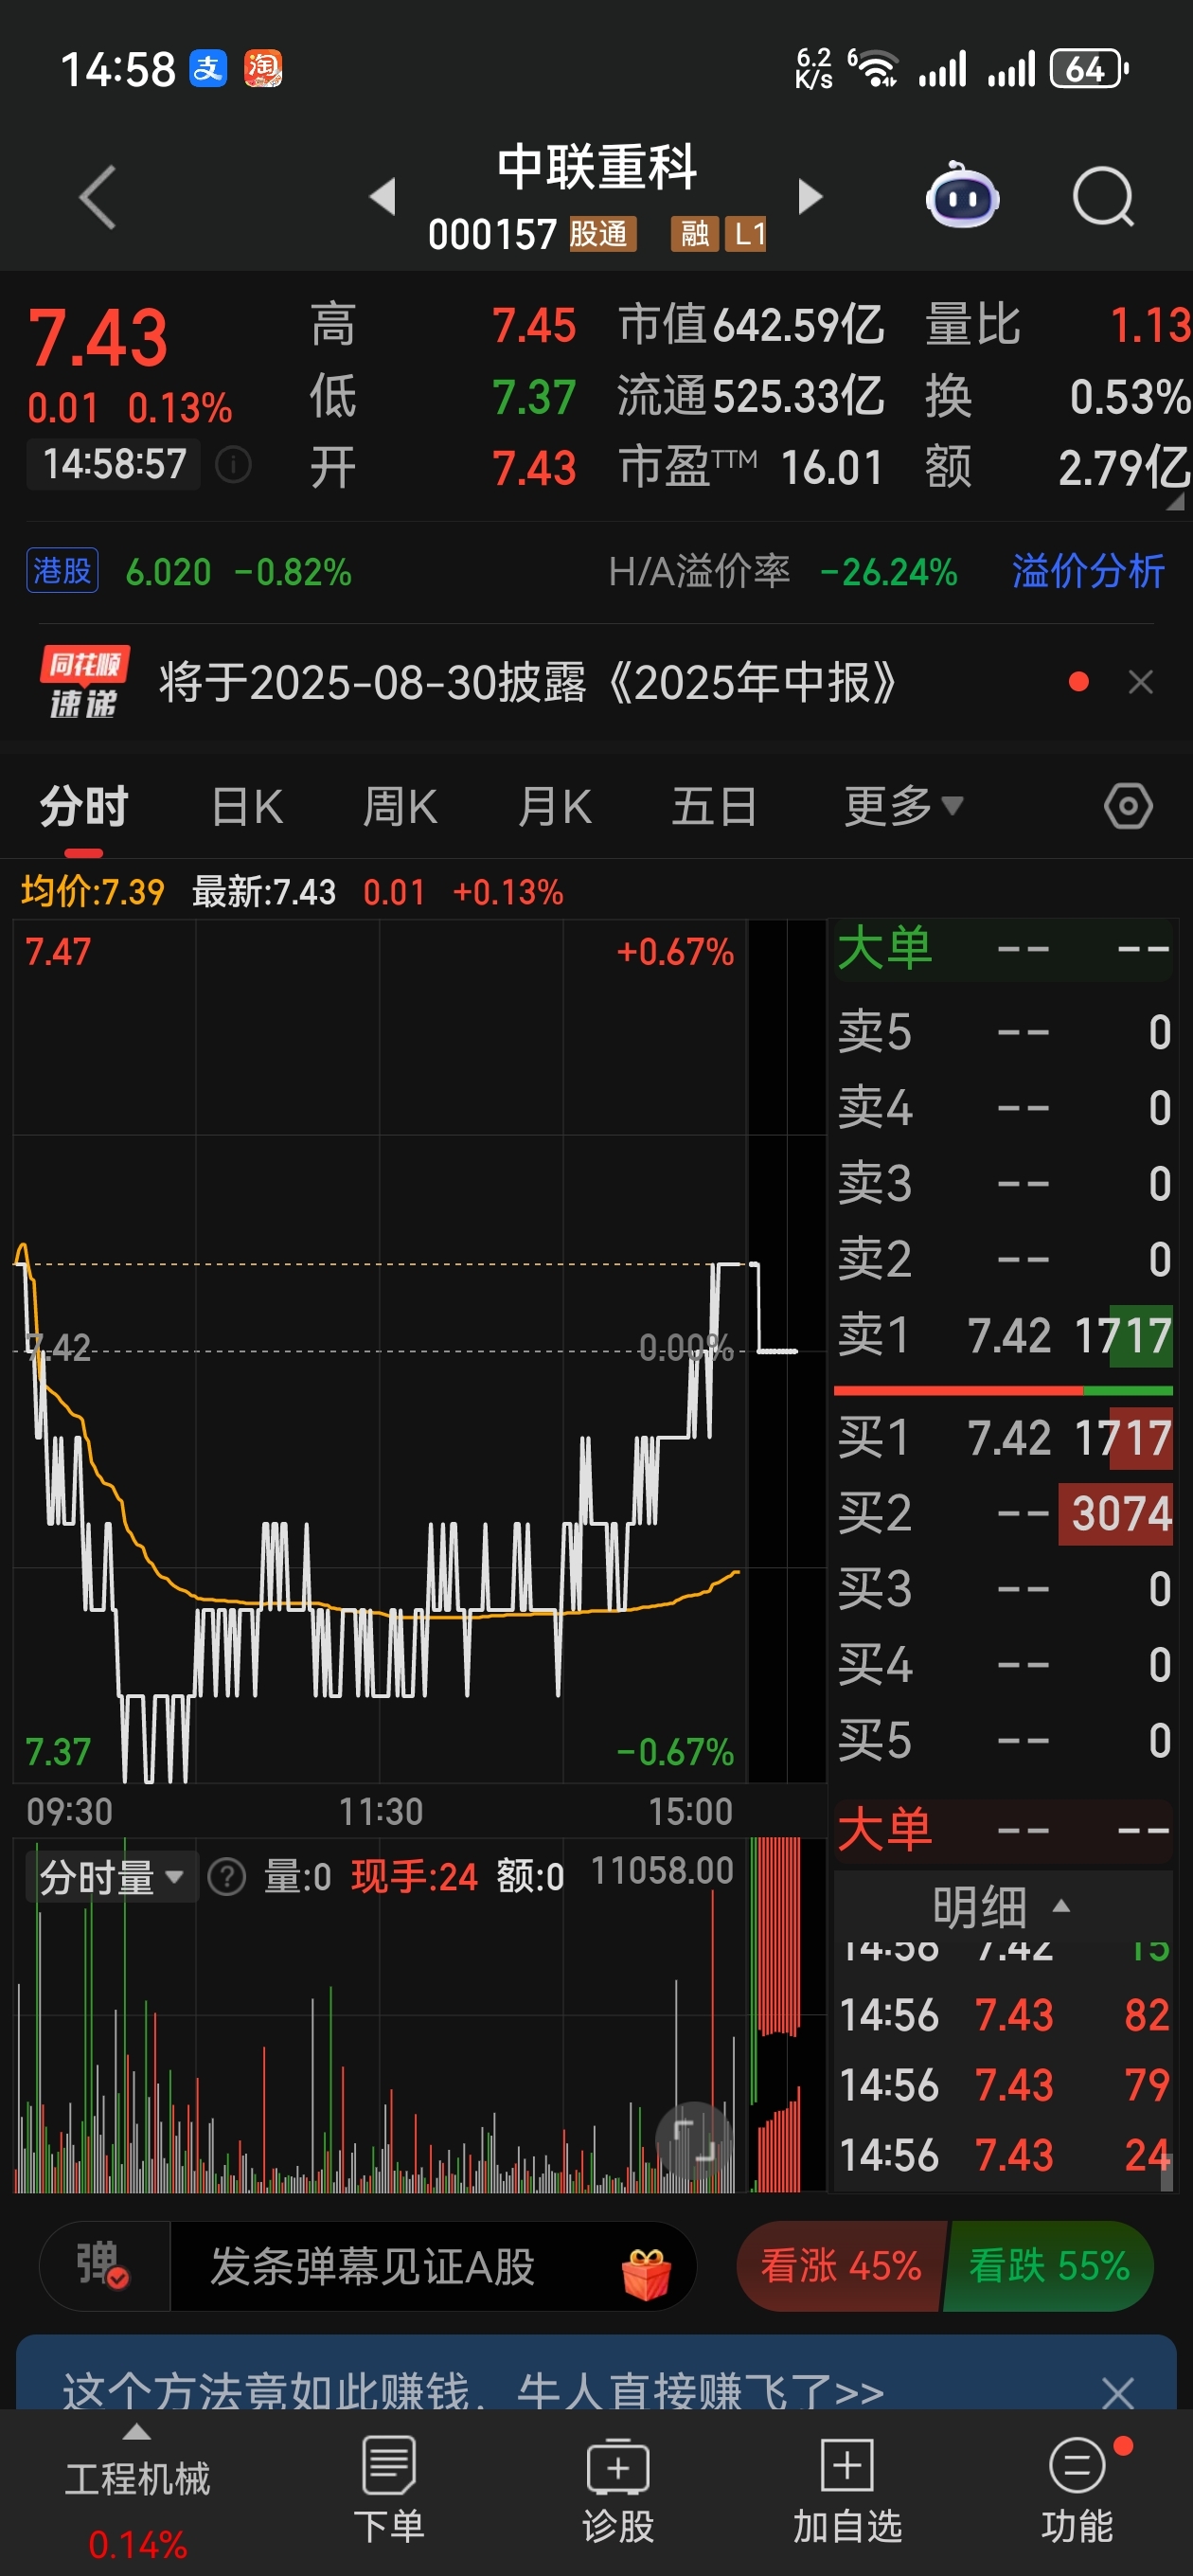Viewport: 1193px width, 2576px height.
Task: Tap 量比 1.13 value
Action: [1058, 325]
